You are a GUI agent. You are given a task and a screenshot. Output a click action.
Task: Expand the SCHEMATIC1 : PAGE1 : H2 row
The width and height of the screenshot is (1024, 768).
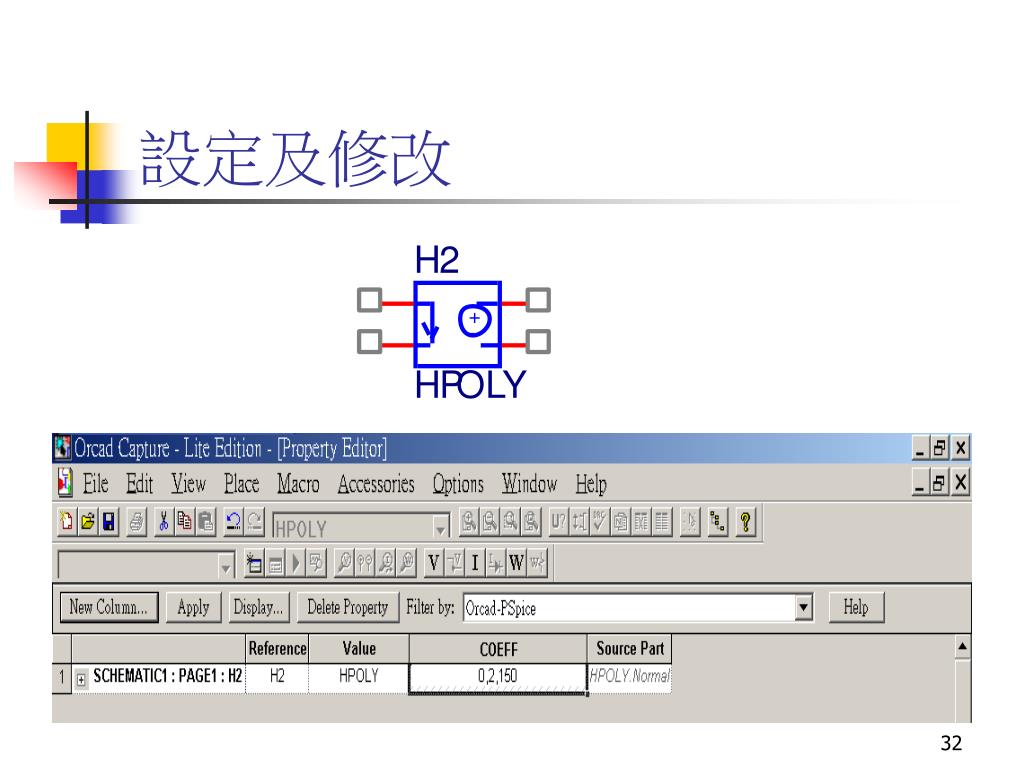coord(81,679)
